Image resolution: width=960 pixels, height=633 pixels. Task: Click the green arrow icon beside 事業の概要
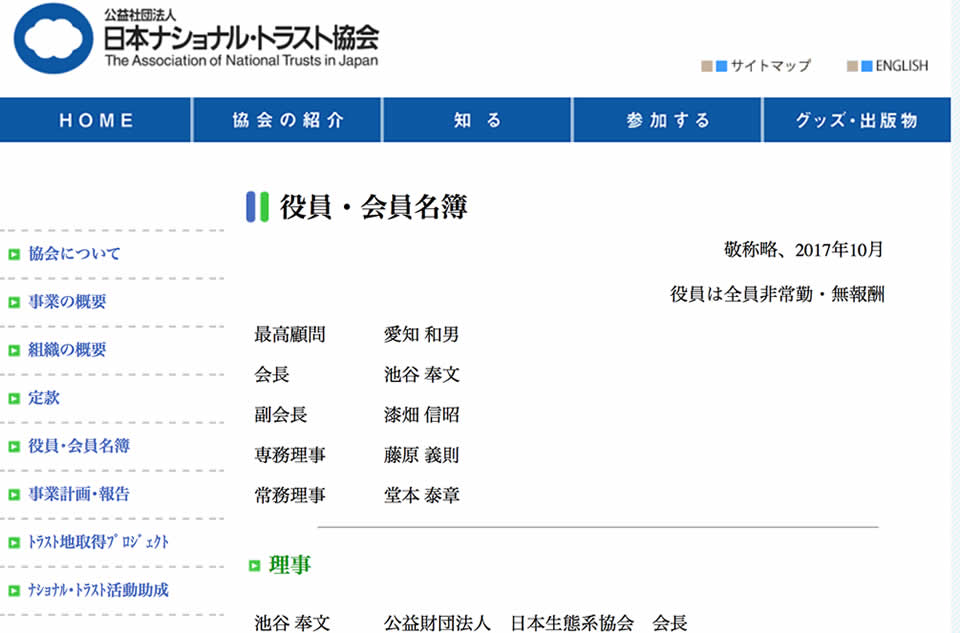click(14, 302)
